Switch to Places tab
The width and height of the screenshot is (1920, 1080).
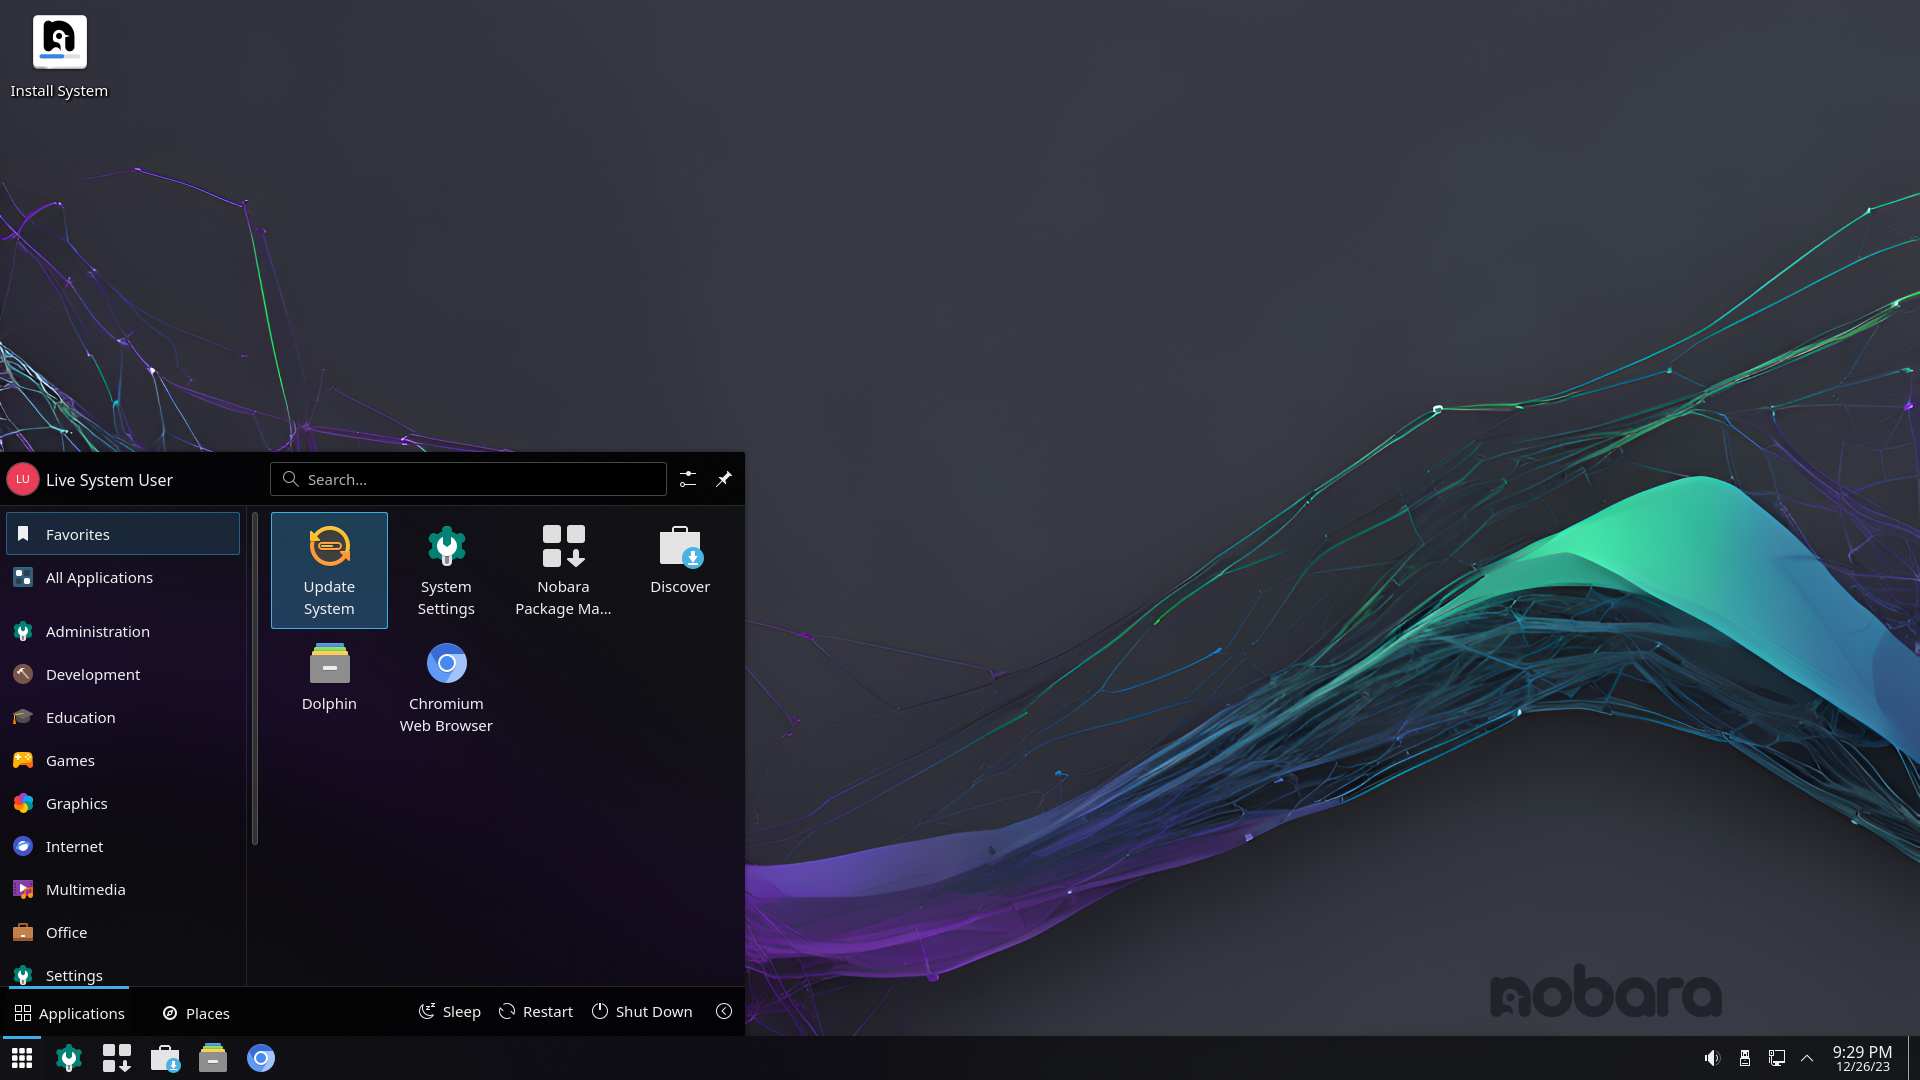point(196,1013)
